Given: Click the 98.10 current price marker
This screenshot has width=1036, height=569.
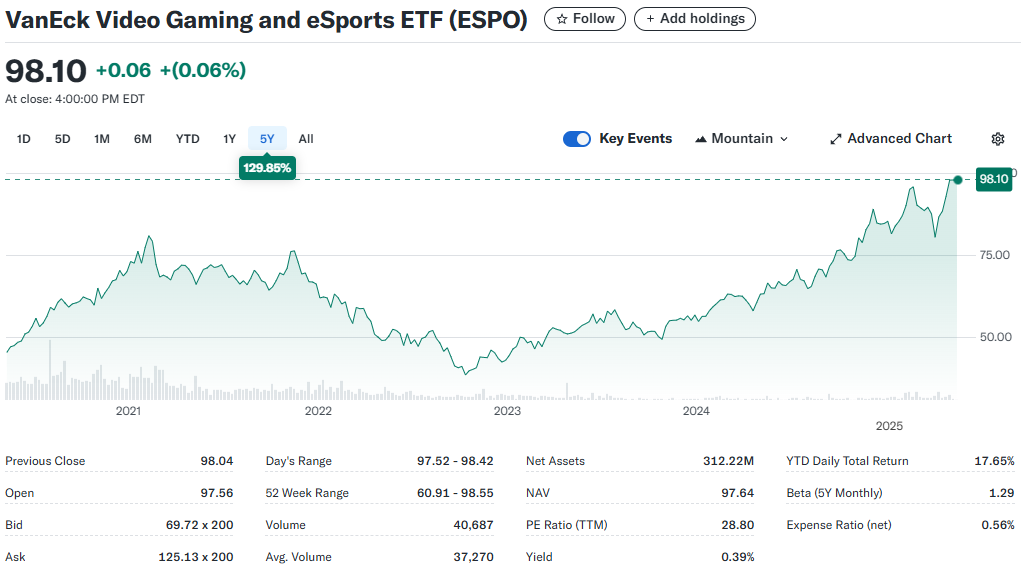Looking at the screenshot, I should point(994,179).
